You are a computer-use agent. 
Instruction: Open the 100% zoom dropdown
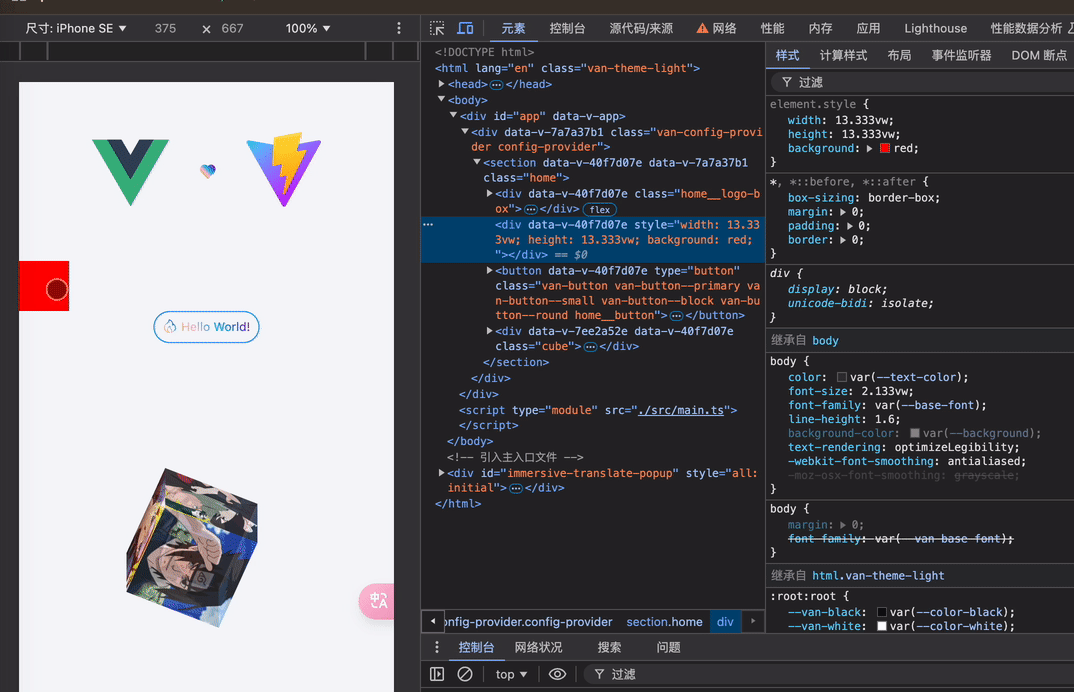coord(308,28)
